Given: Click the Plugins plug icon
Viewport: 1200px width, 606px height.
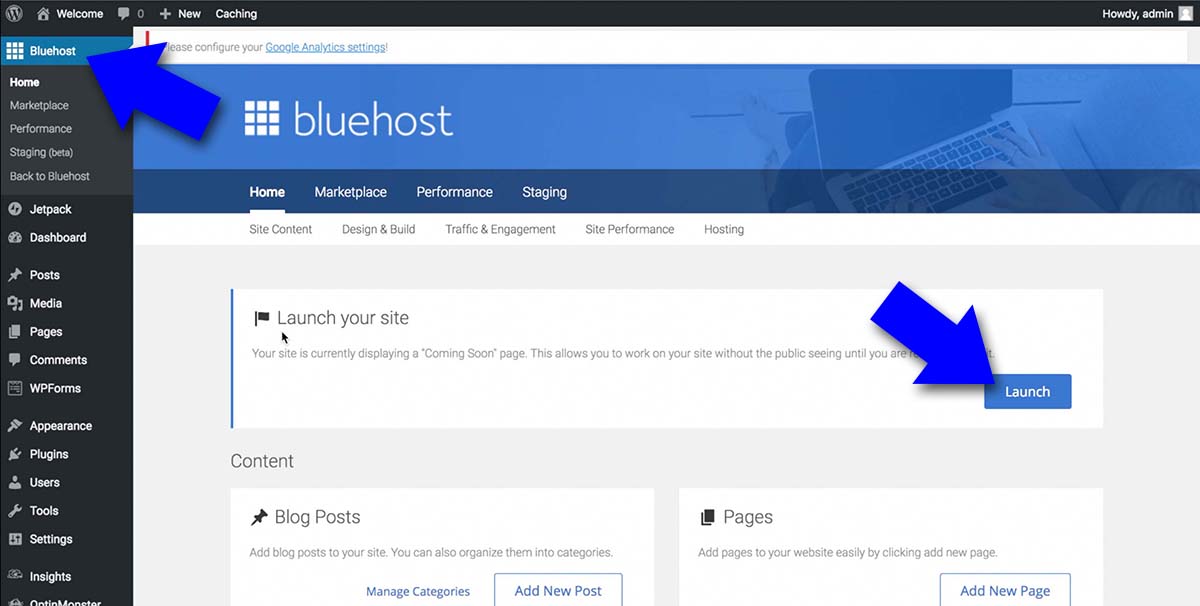Looking at the screenshot, I should [15, 454].
